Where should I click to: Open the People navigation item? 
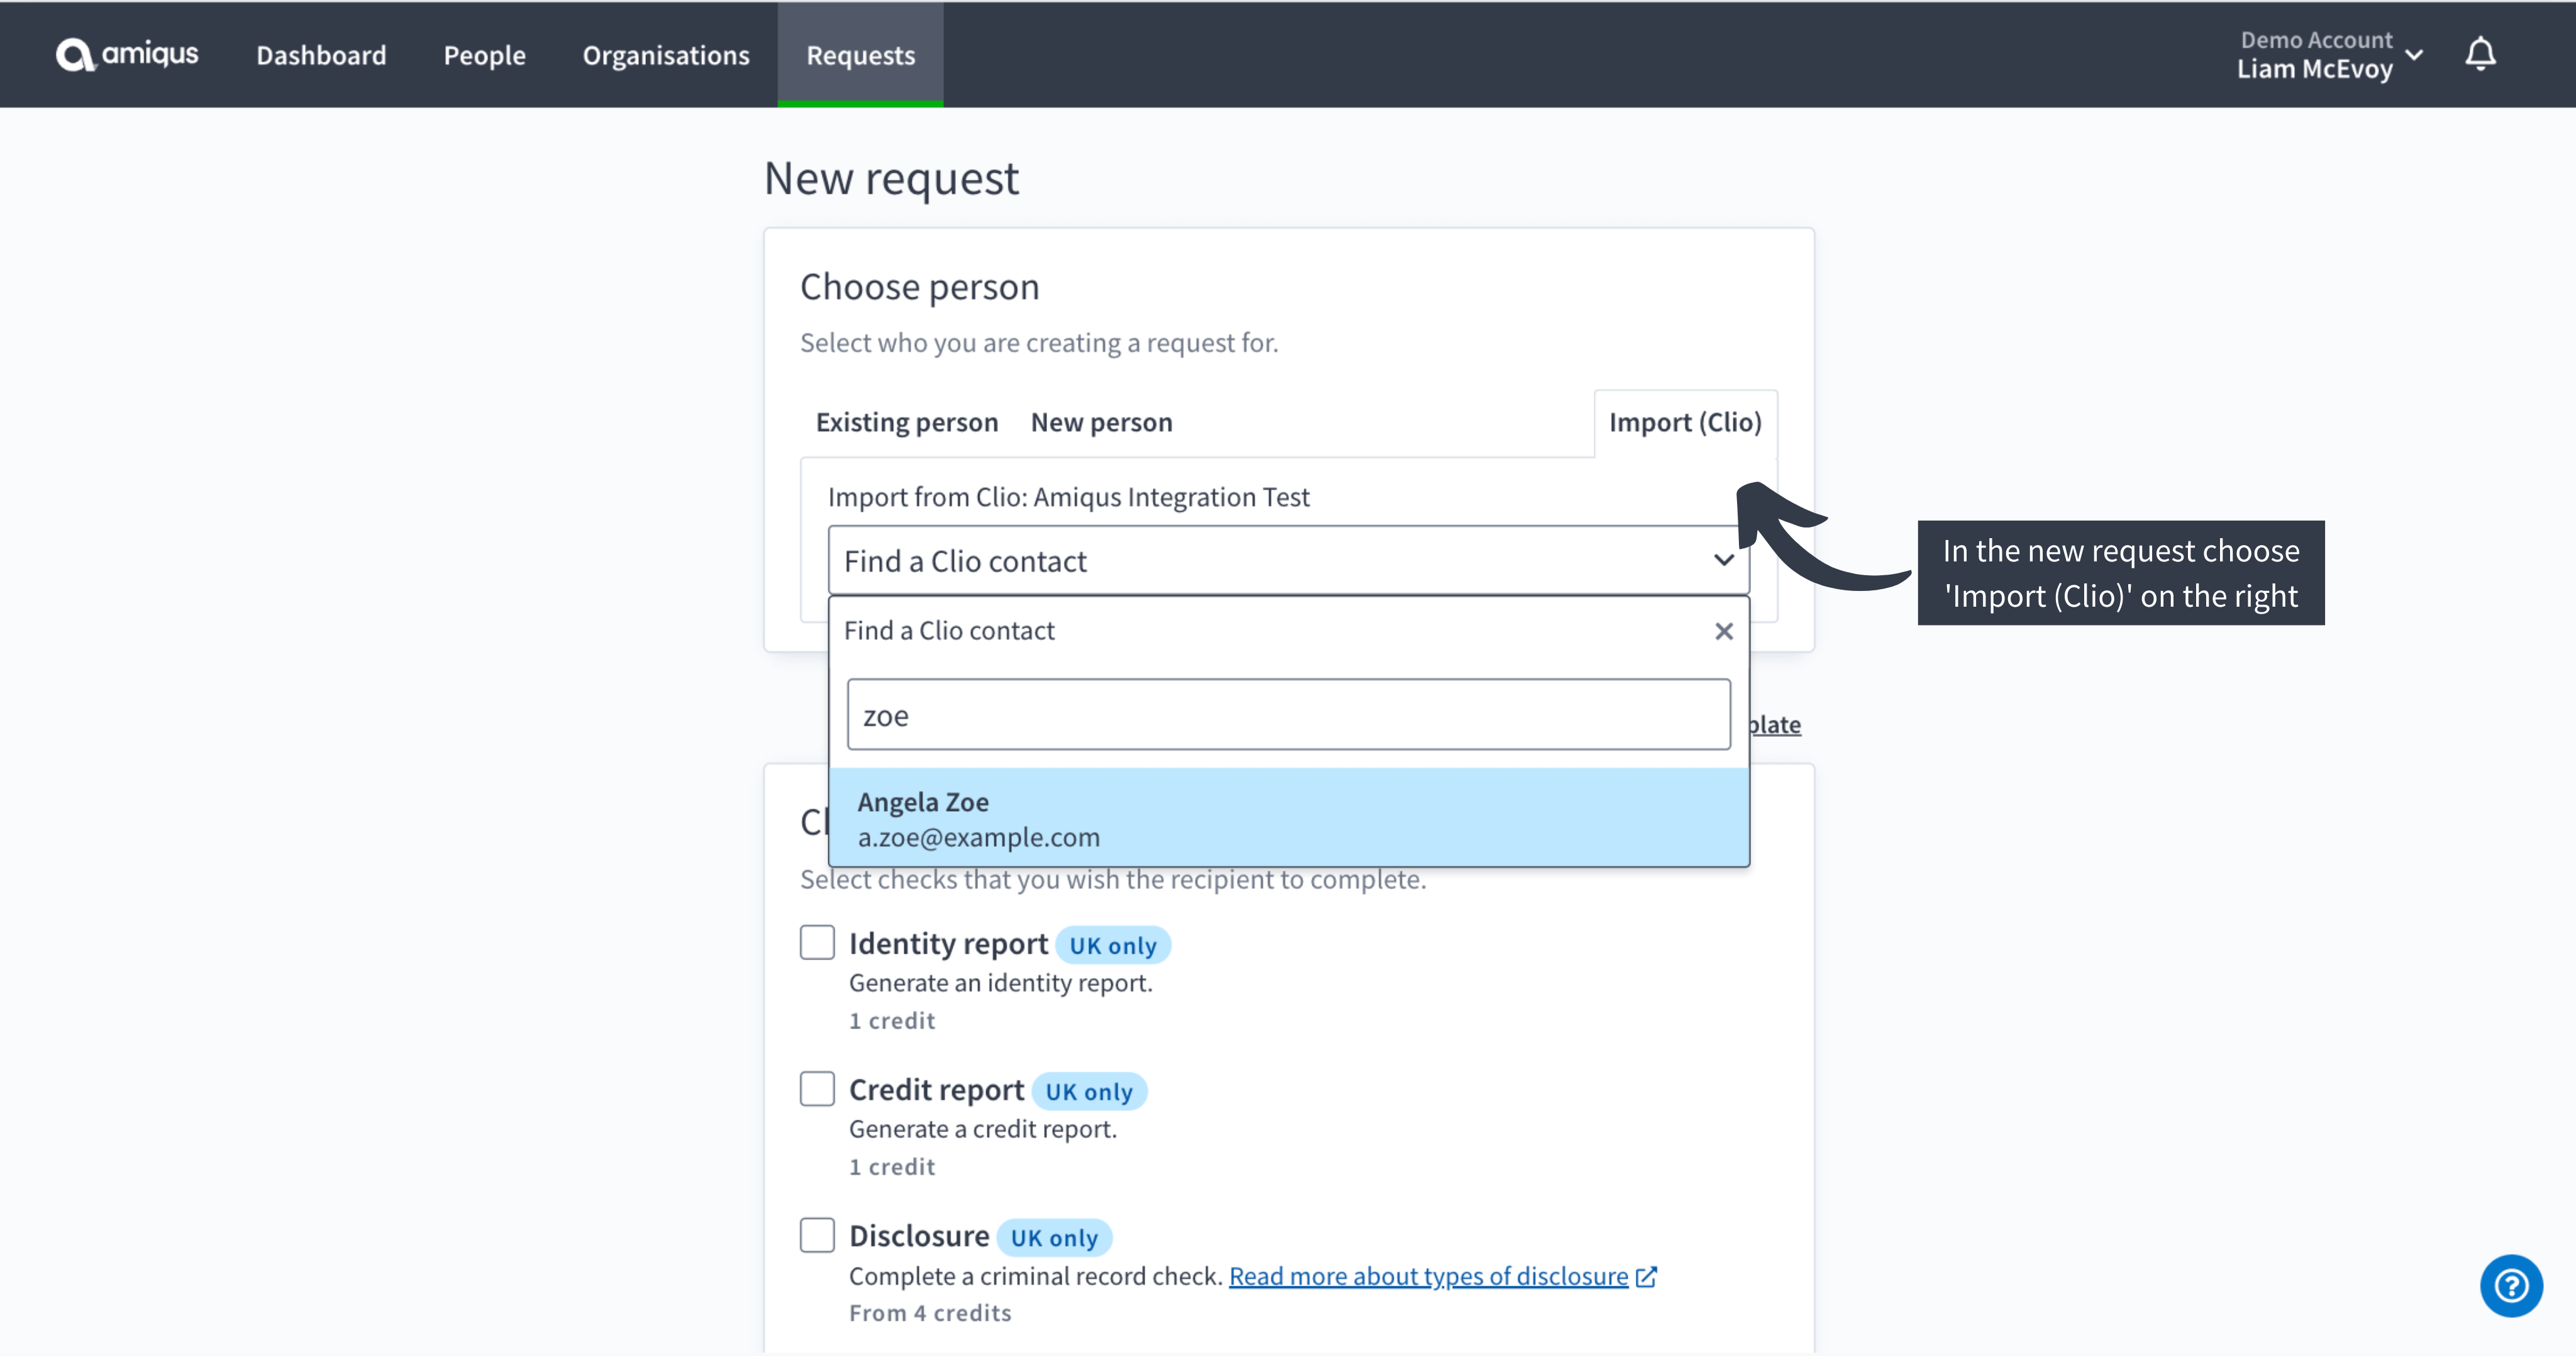pyautogui.click(x=485, y=55)
